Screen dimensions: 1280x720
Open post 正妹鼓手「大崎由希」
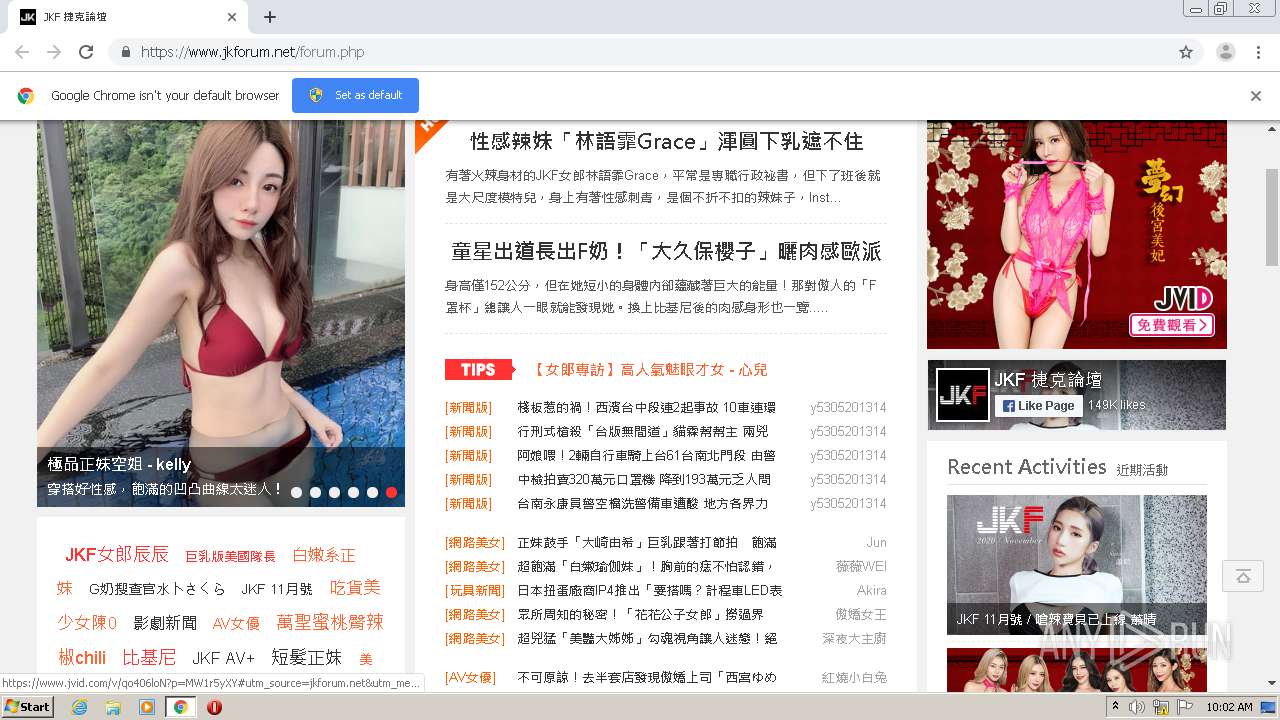click(647, 543)
